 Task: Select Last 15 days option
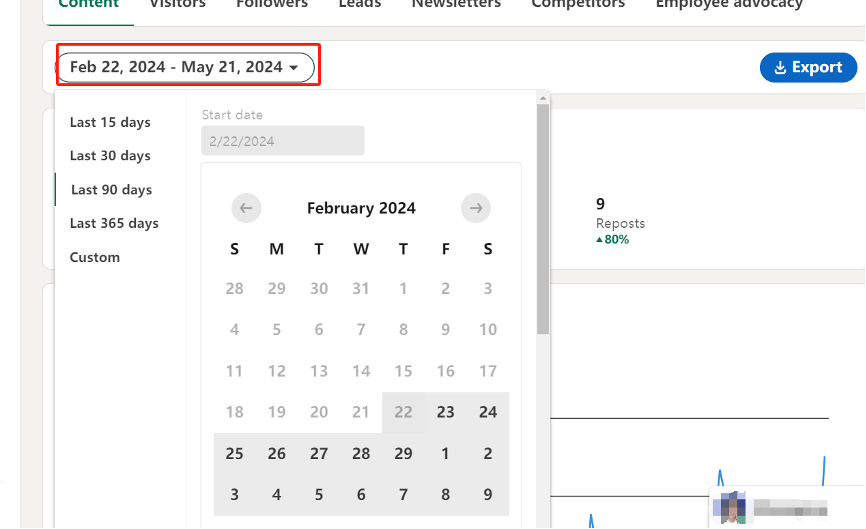(110, 122)
